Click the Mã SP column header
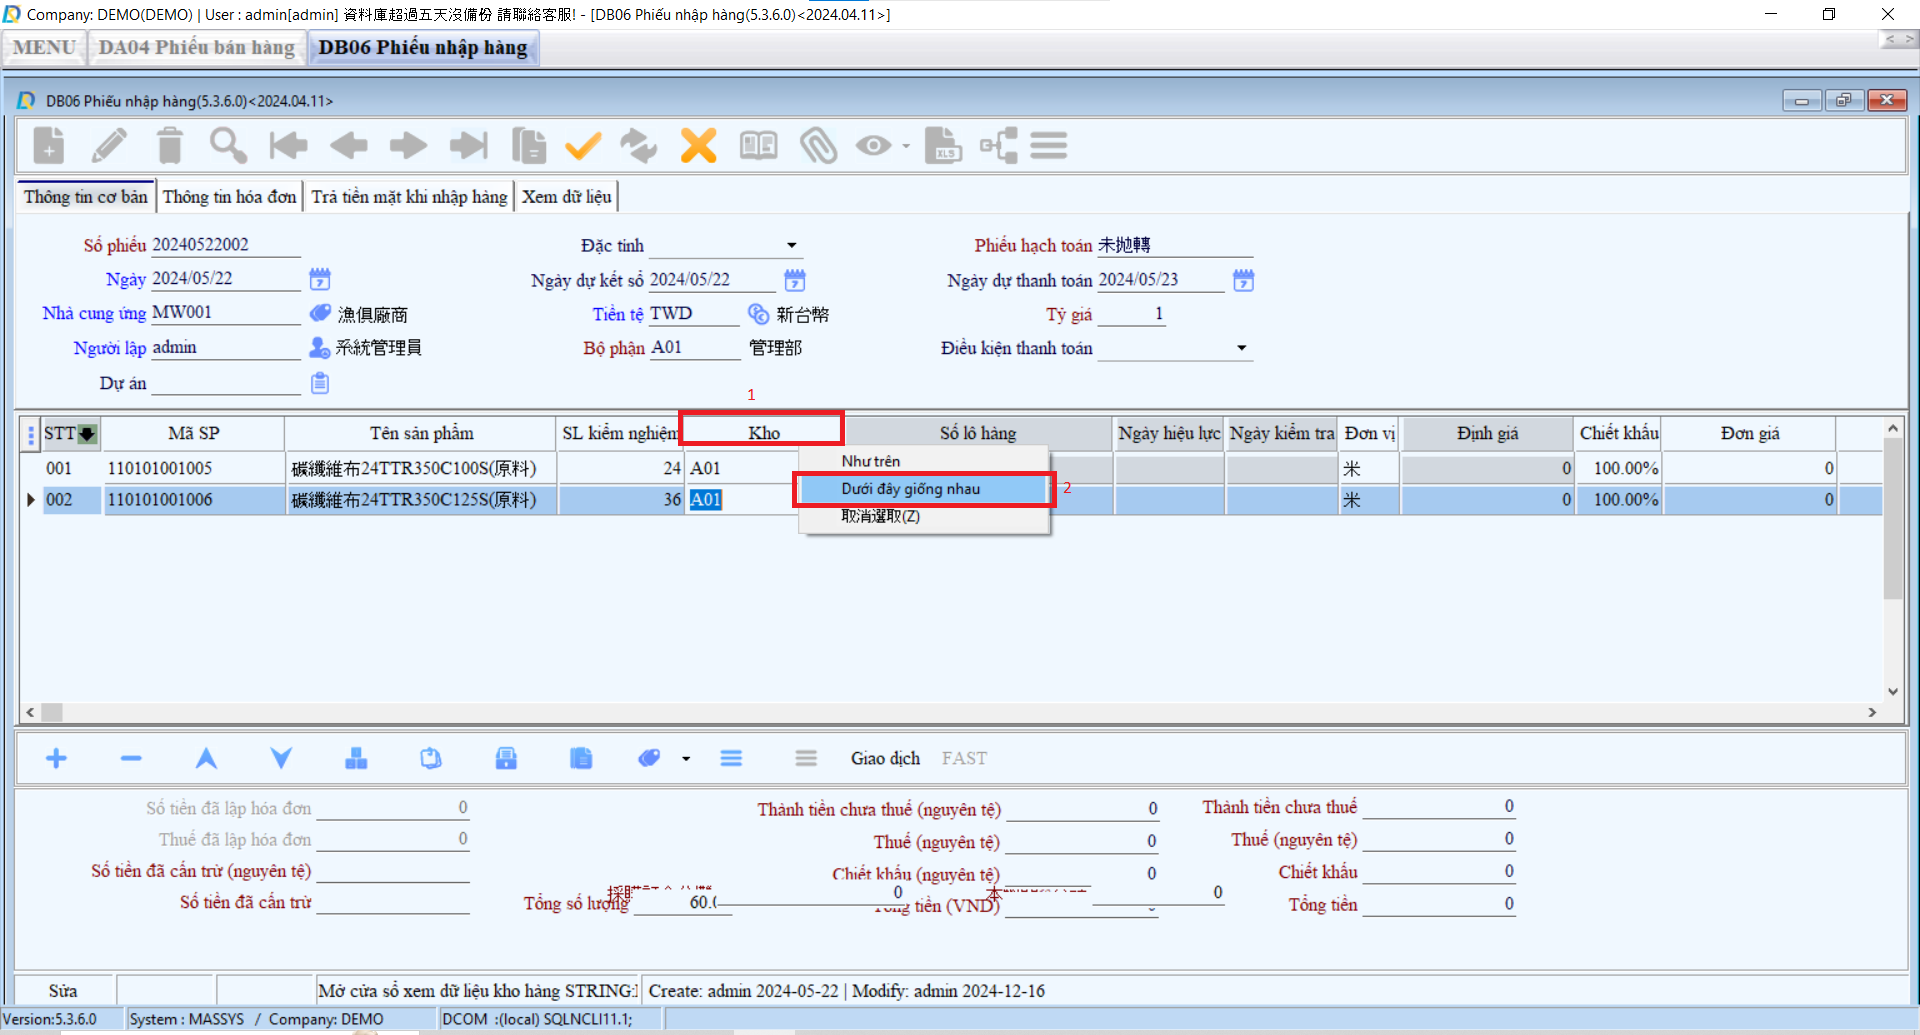 pos(193,433)
